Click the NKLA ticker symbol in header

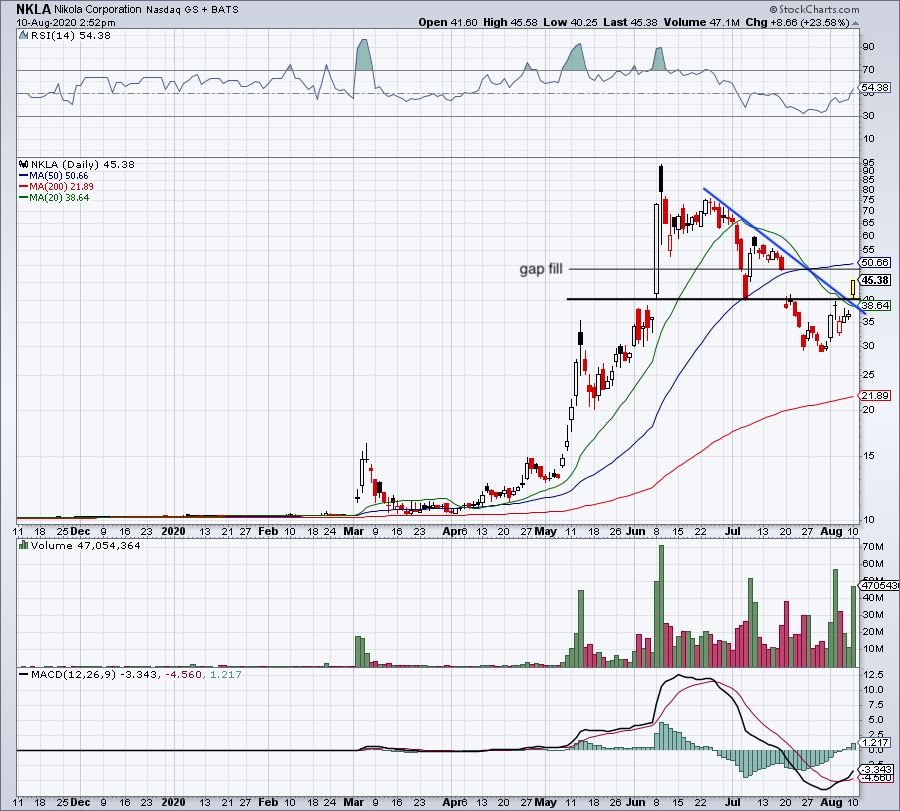[x=33, y=9]
